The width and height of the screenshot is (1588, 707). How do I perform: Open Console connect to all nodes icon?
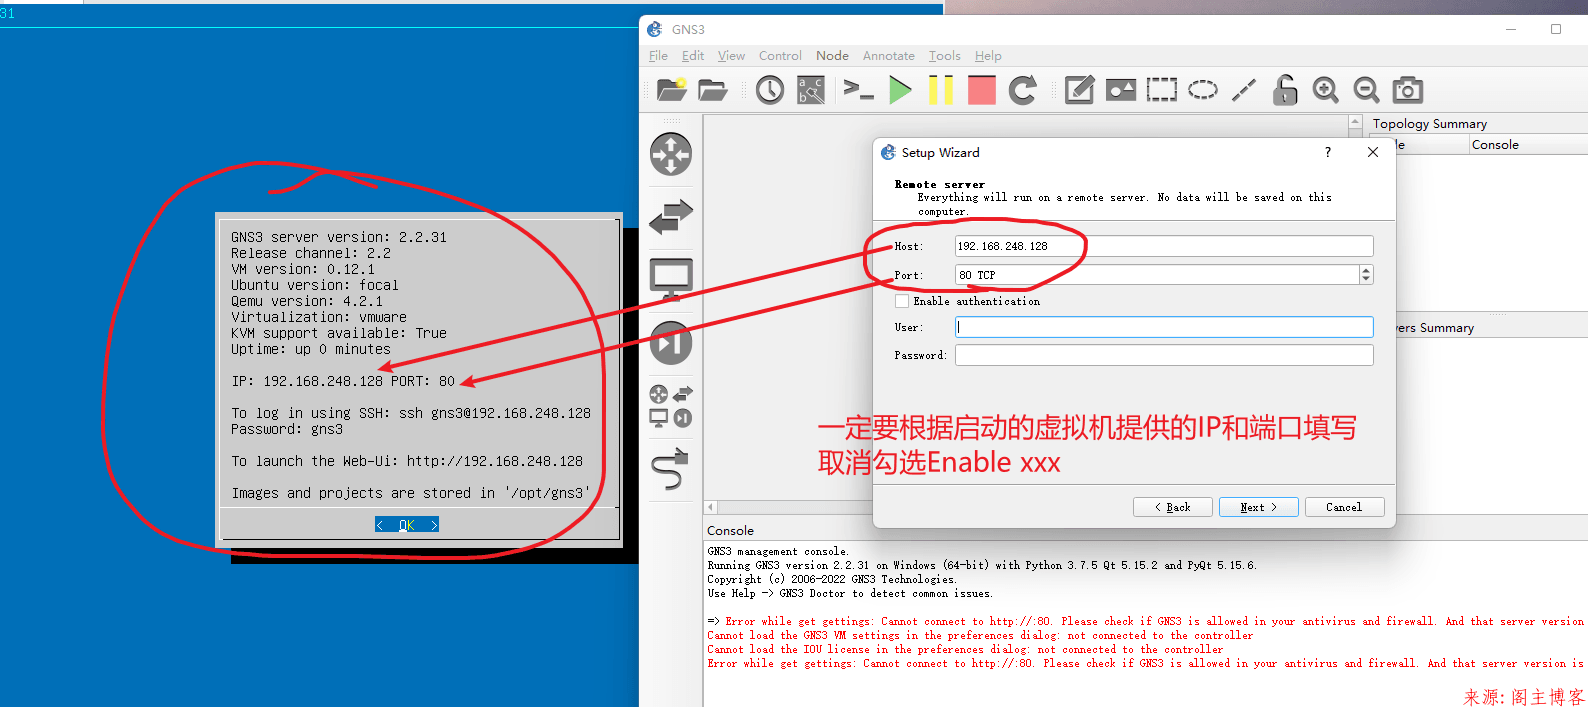858,90
